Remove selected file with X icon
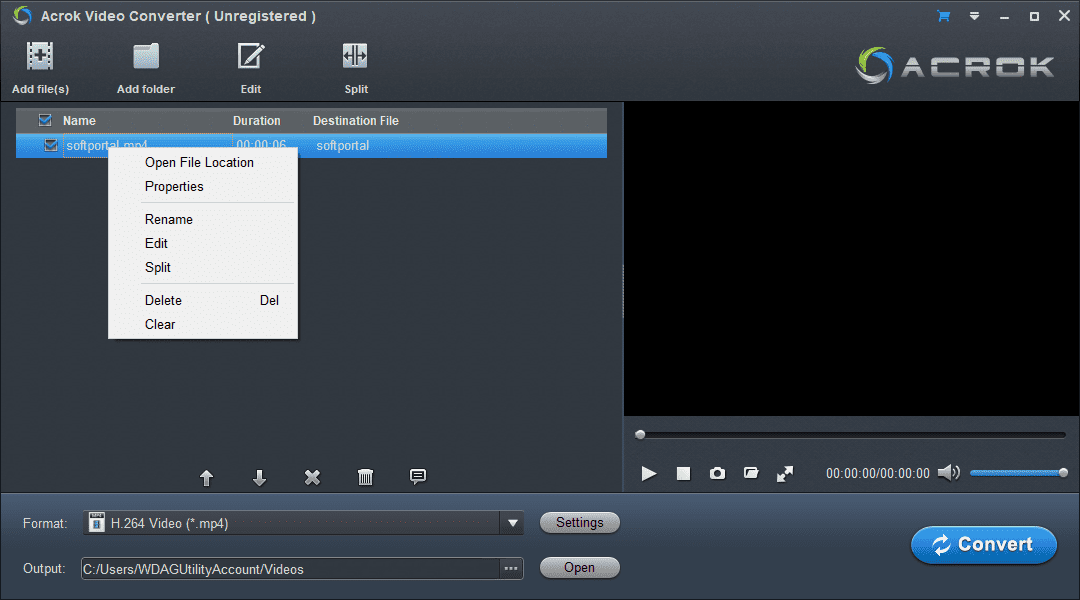 tap(313, 477)
